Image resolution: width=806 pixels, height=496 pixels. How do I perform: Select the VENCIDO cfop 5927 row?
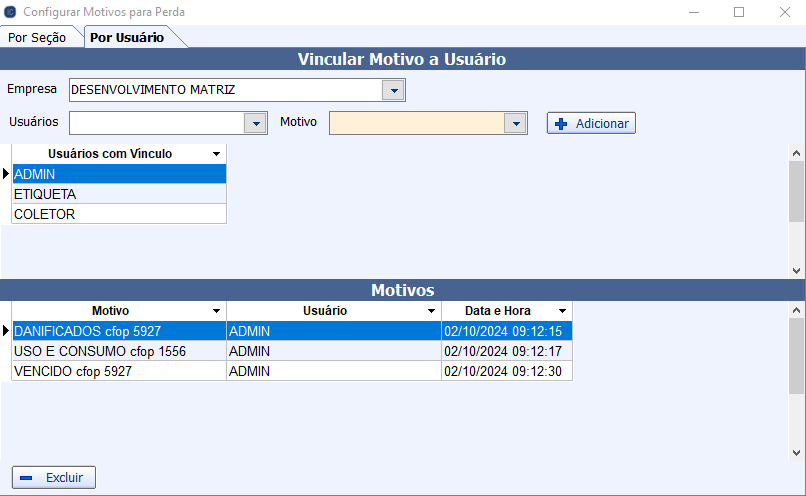pyautogui.click(x=118, y=371)
